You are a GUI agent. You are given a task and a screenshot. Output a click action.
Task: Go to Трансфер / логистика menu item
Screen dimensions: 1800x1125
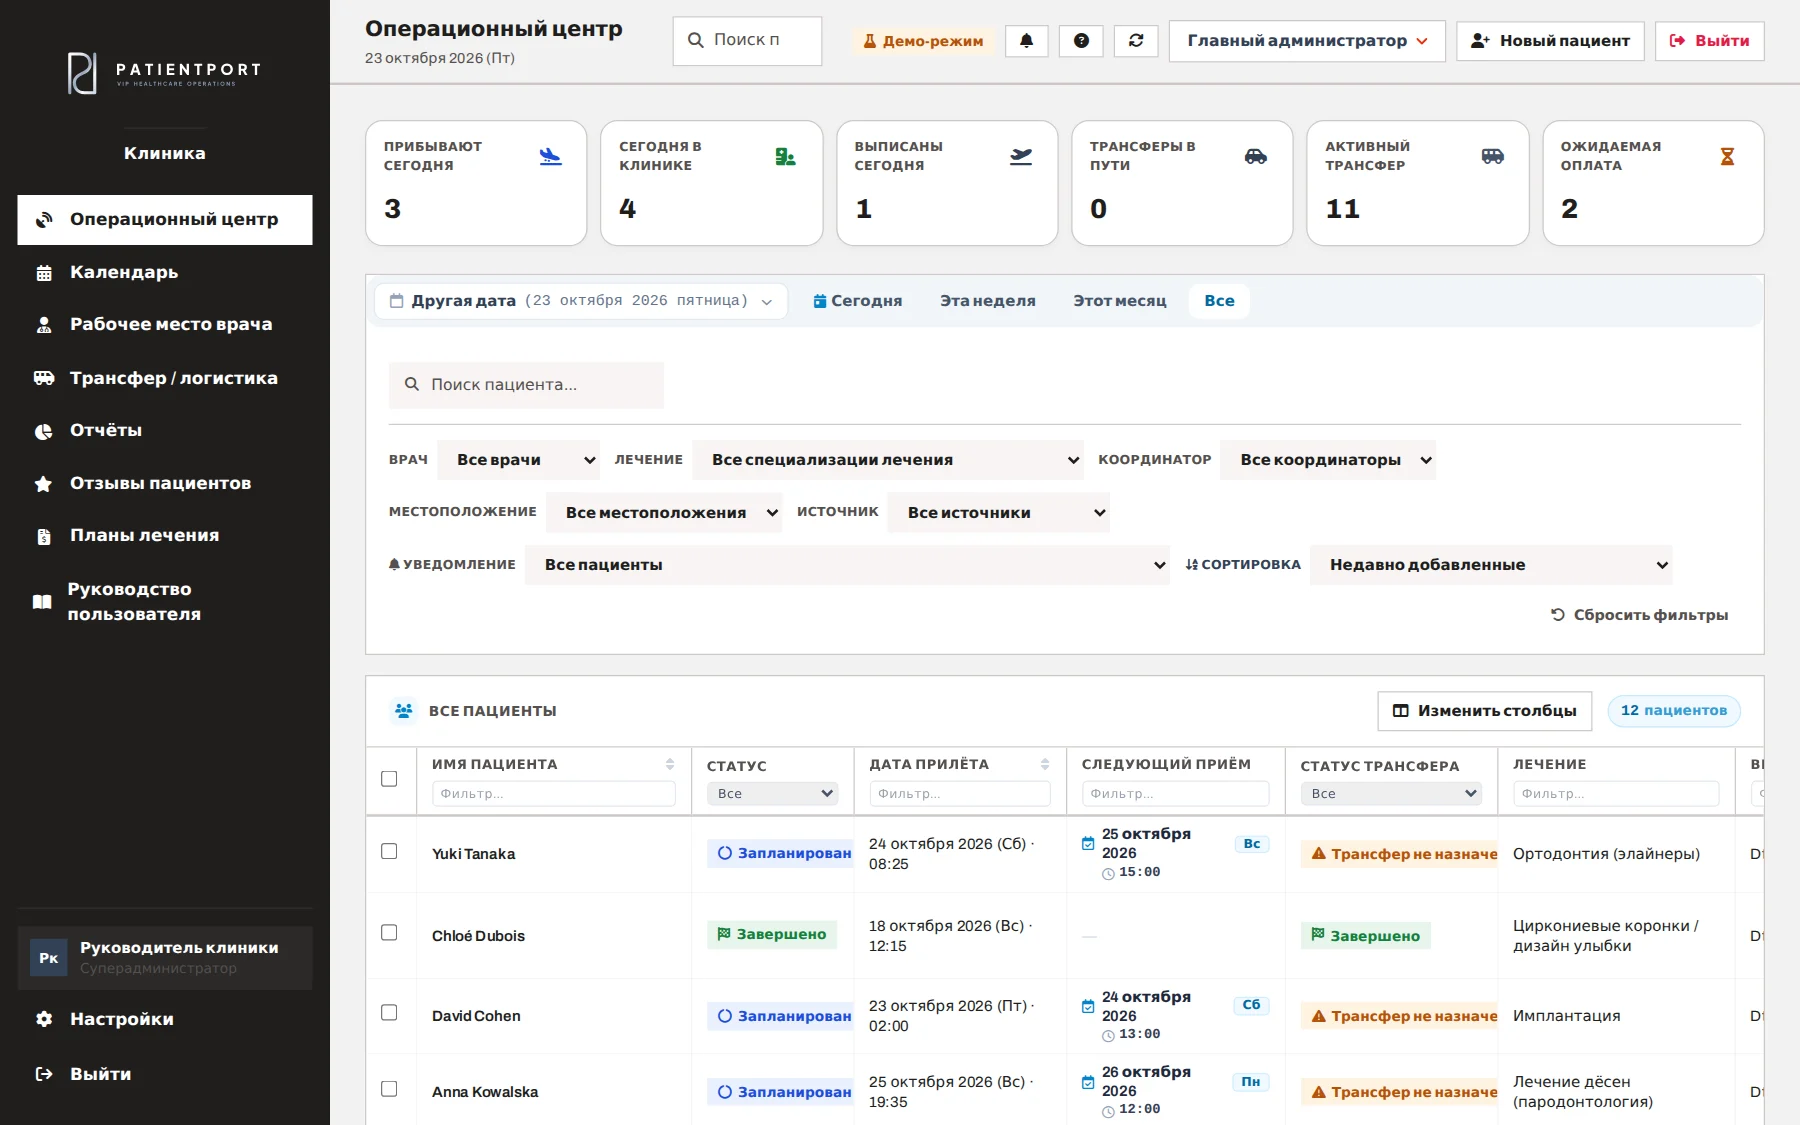point(165,378)
